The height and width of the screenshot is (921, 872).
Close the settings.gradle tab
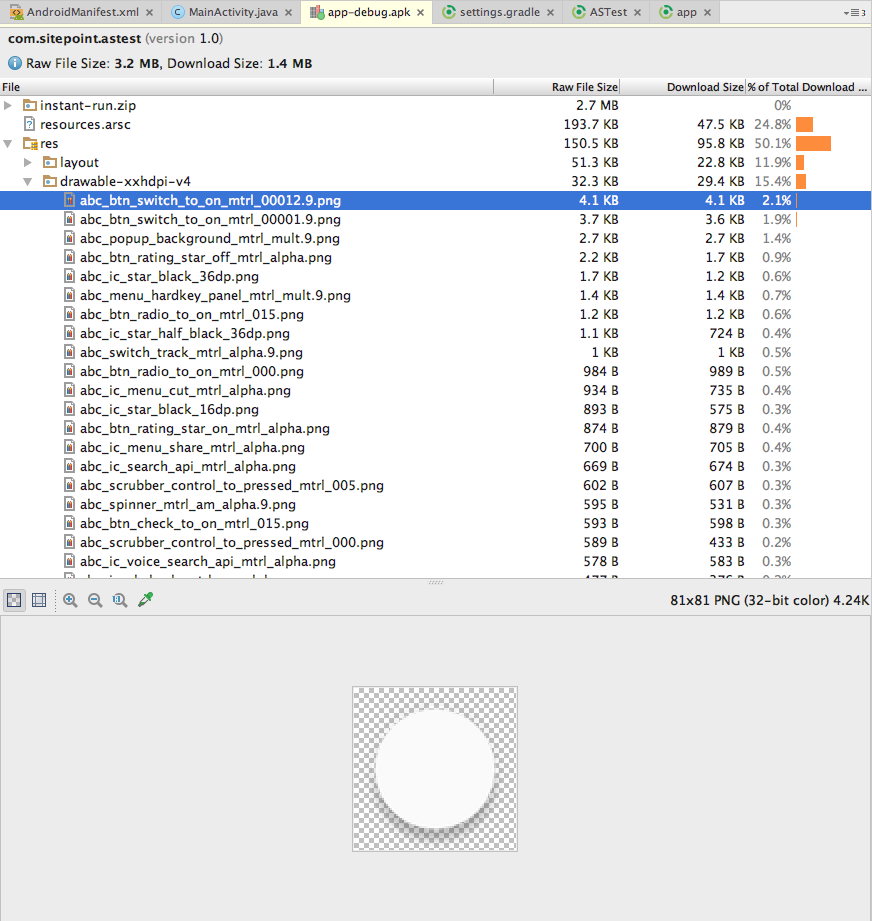(x=550, y=12)
